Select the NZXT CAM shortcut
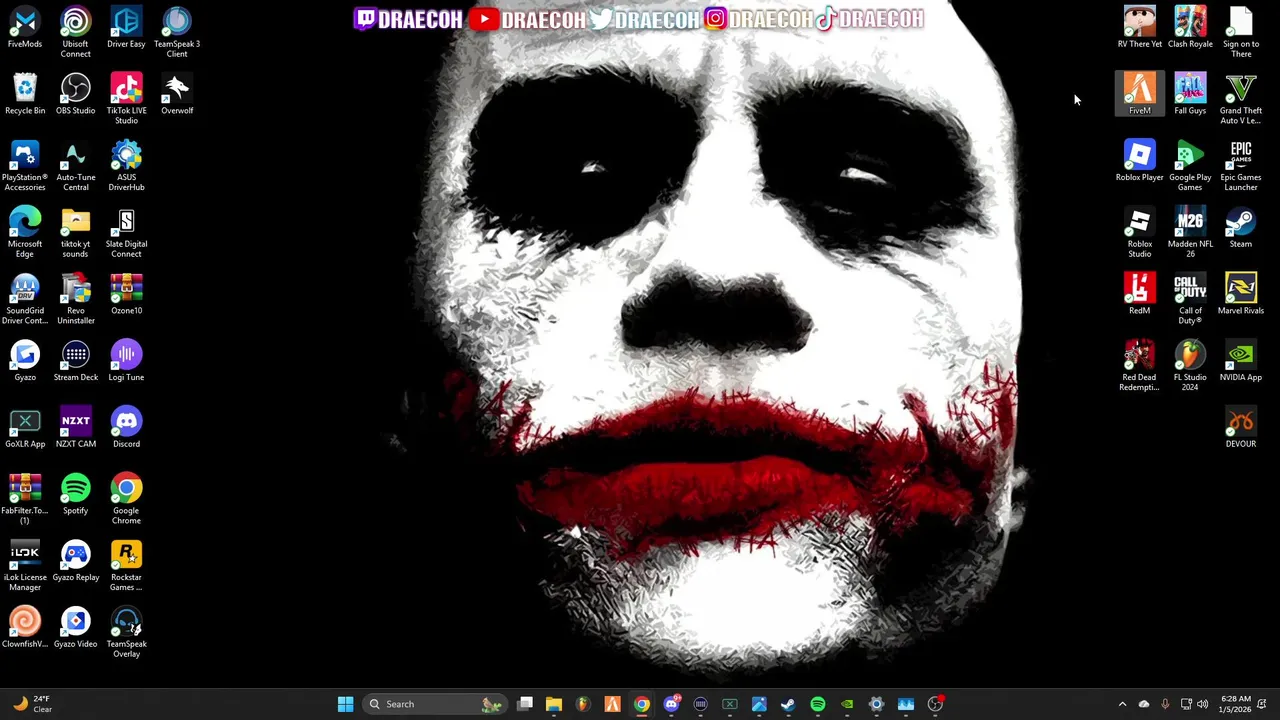Screen dimensions: 1280x720 (x=76, y=428)
